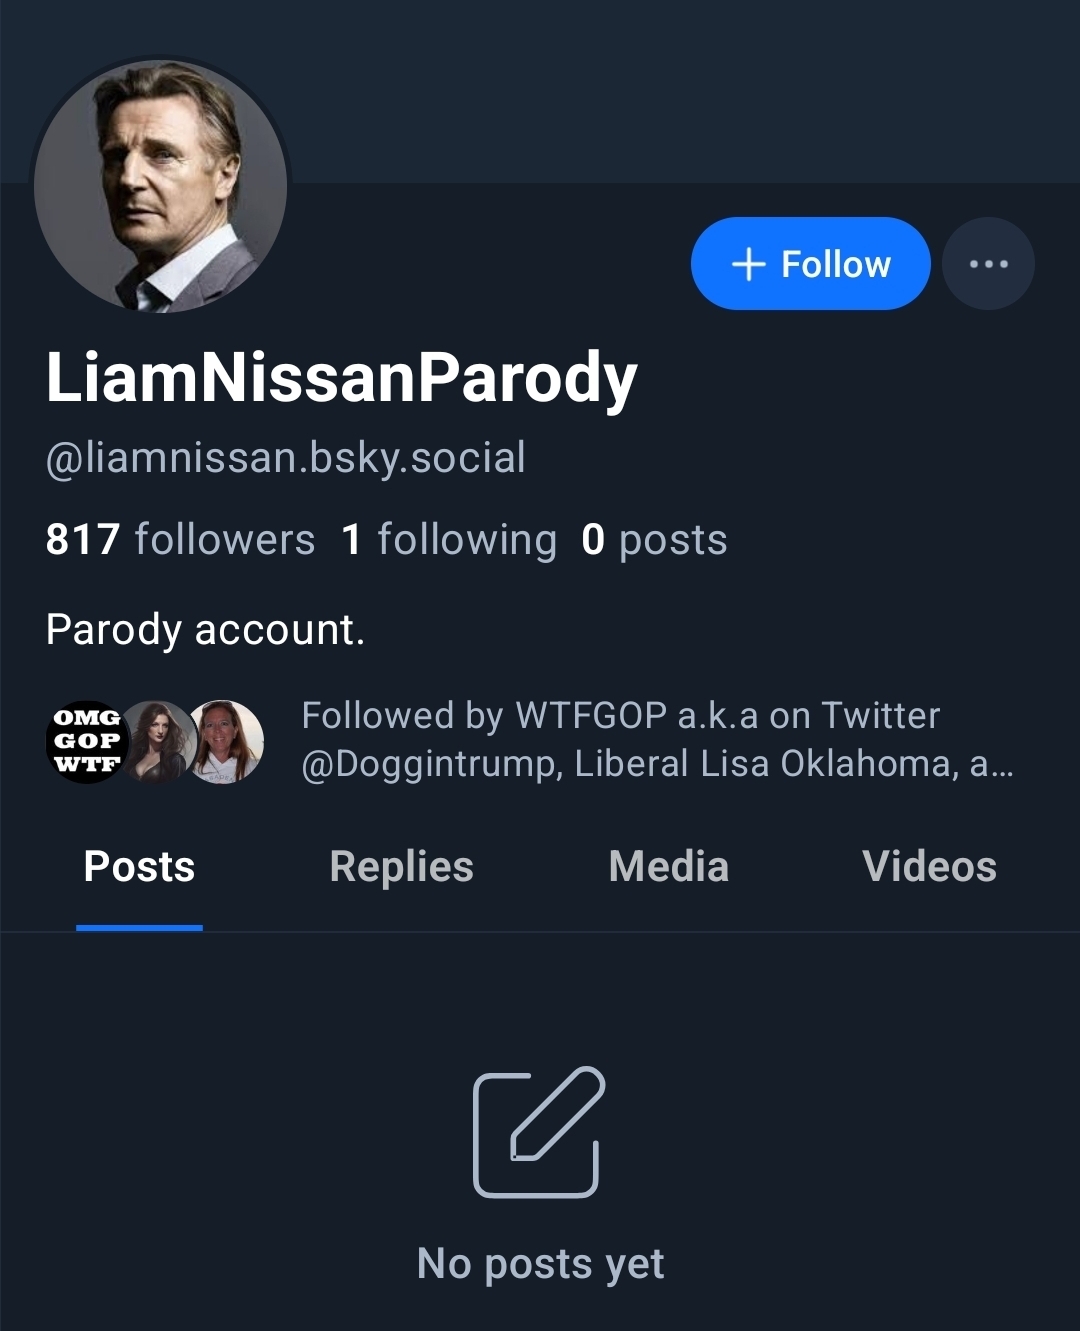Switch to the Replies tab
Image resolution: width=1080 pixels, height=1331 pixels.
point(401,867)
